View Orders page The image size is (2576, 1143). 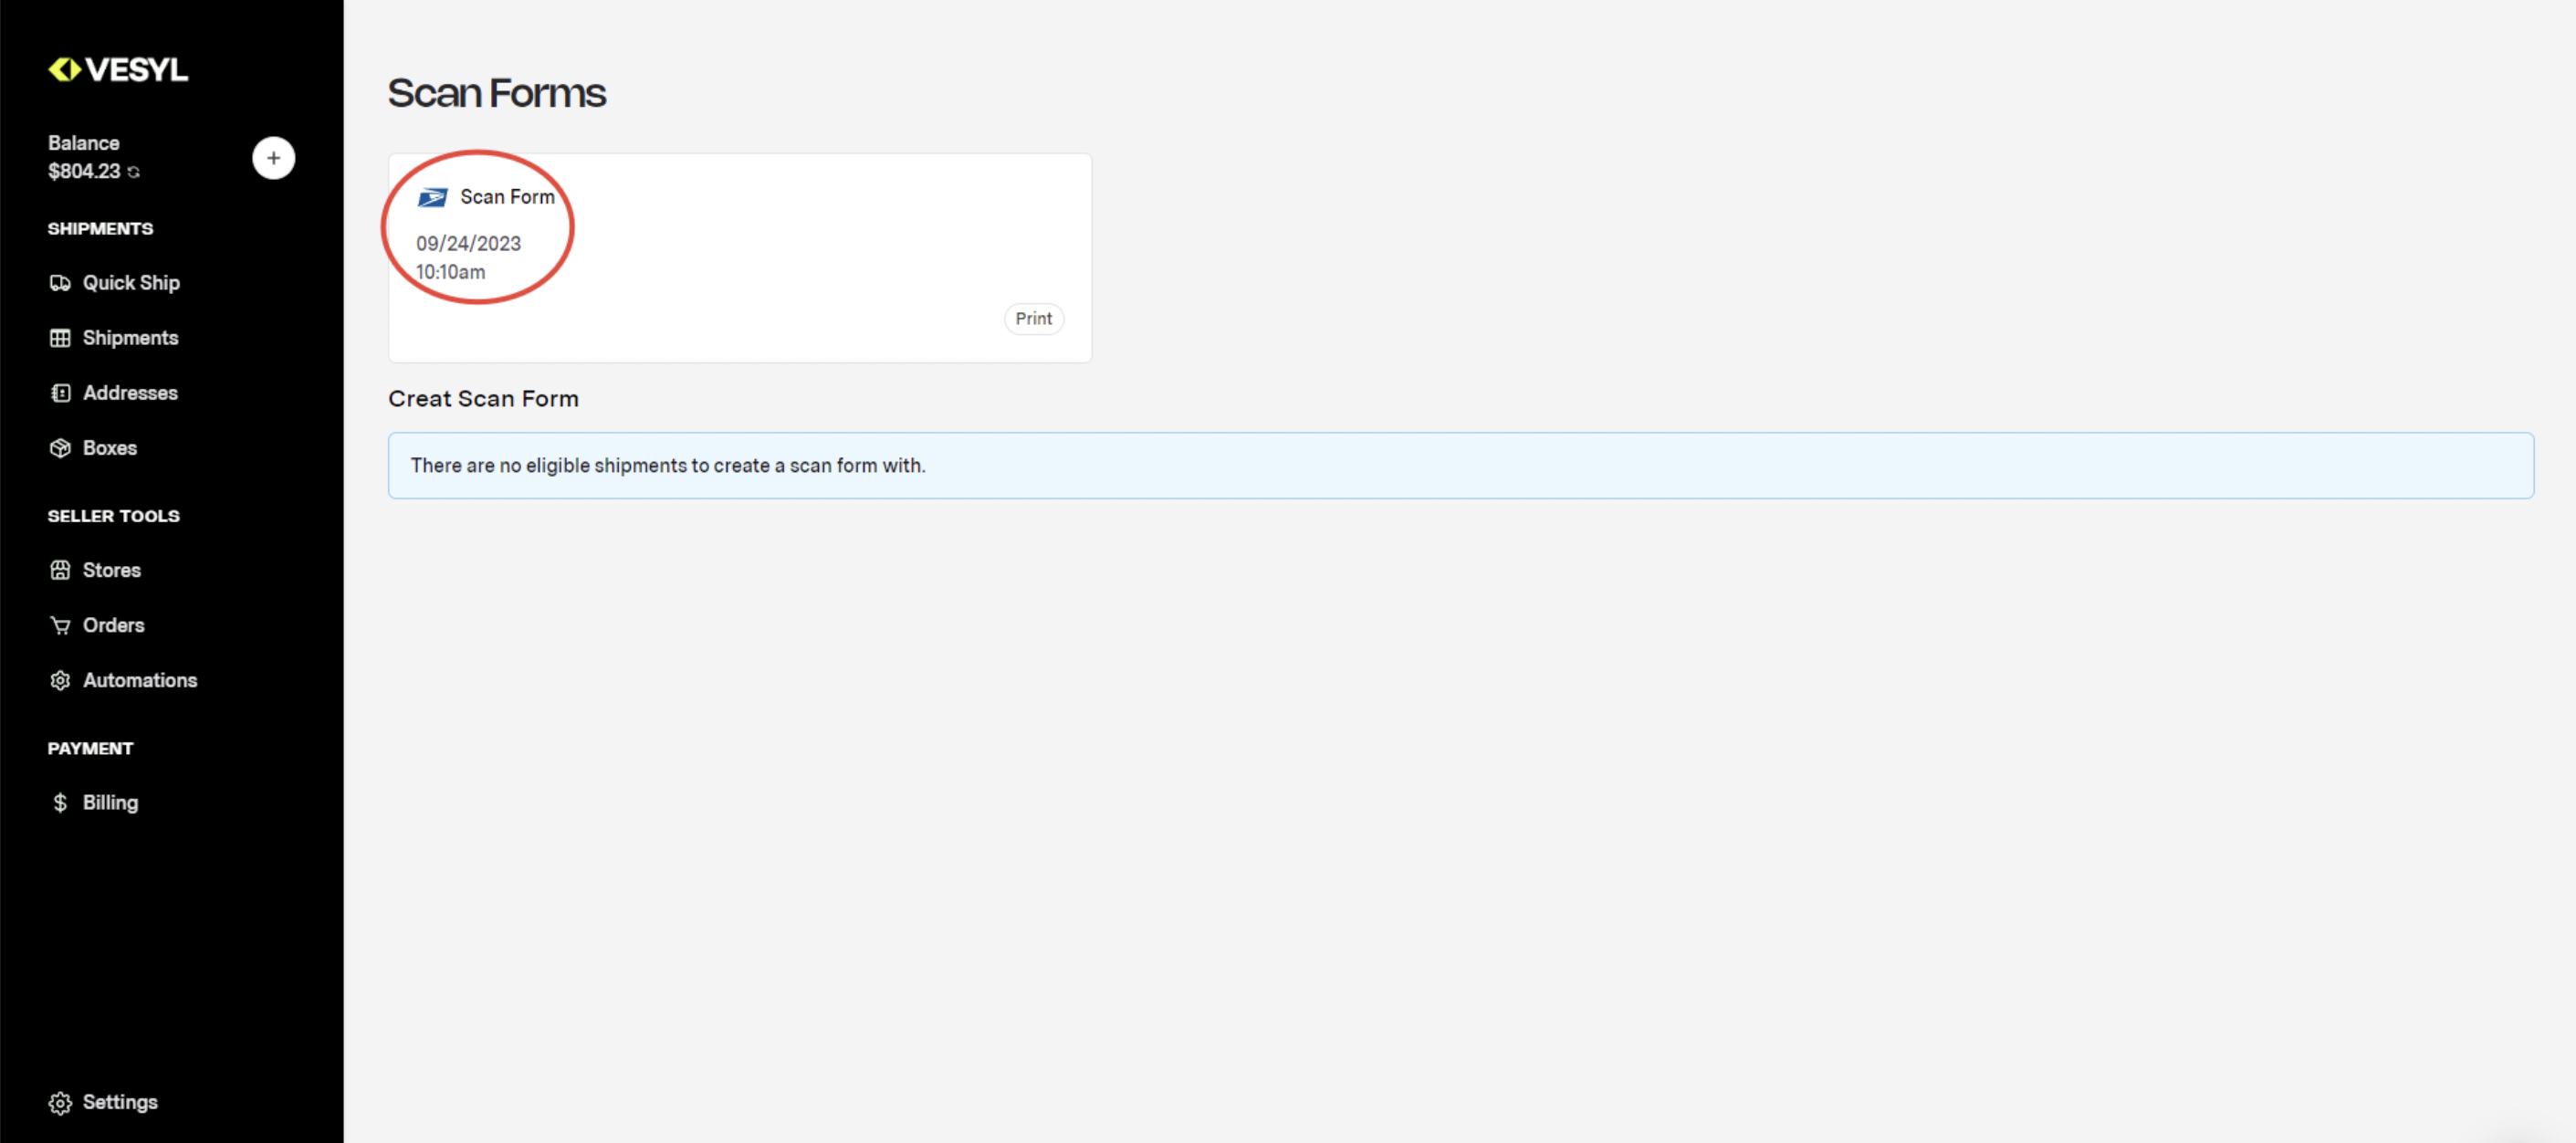coord(113,625)
